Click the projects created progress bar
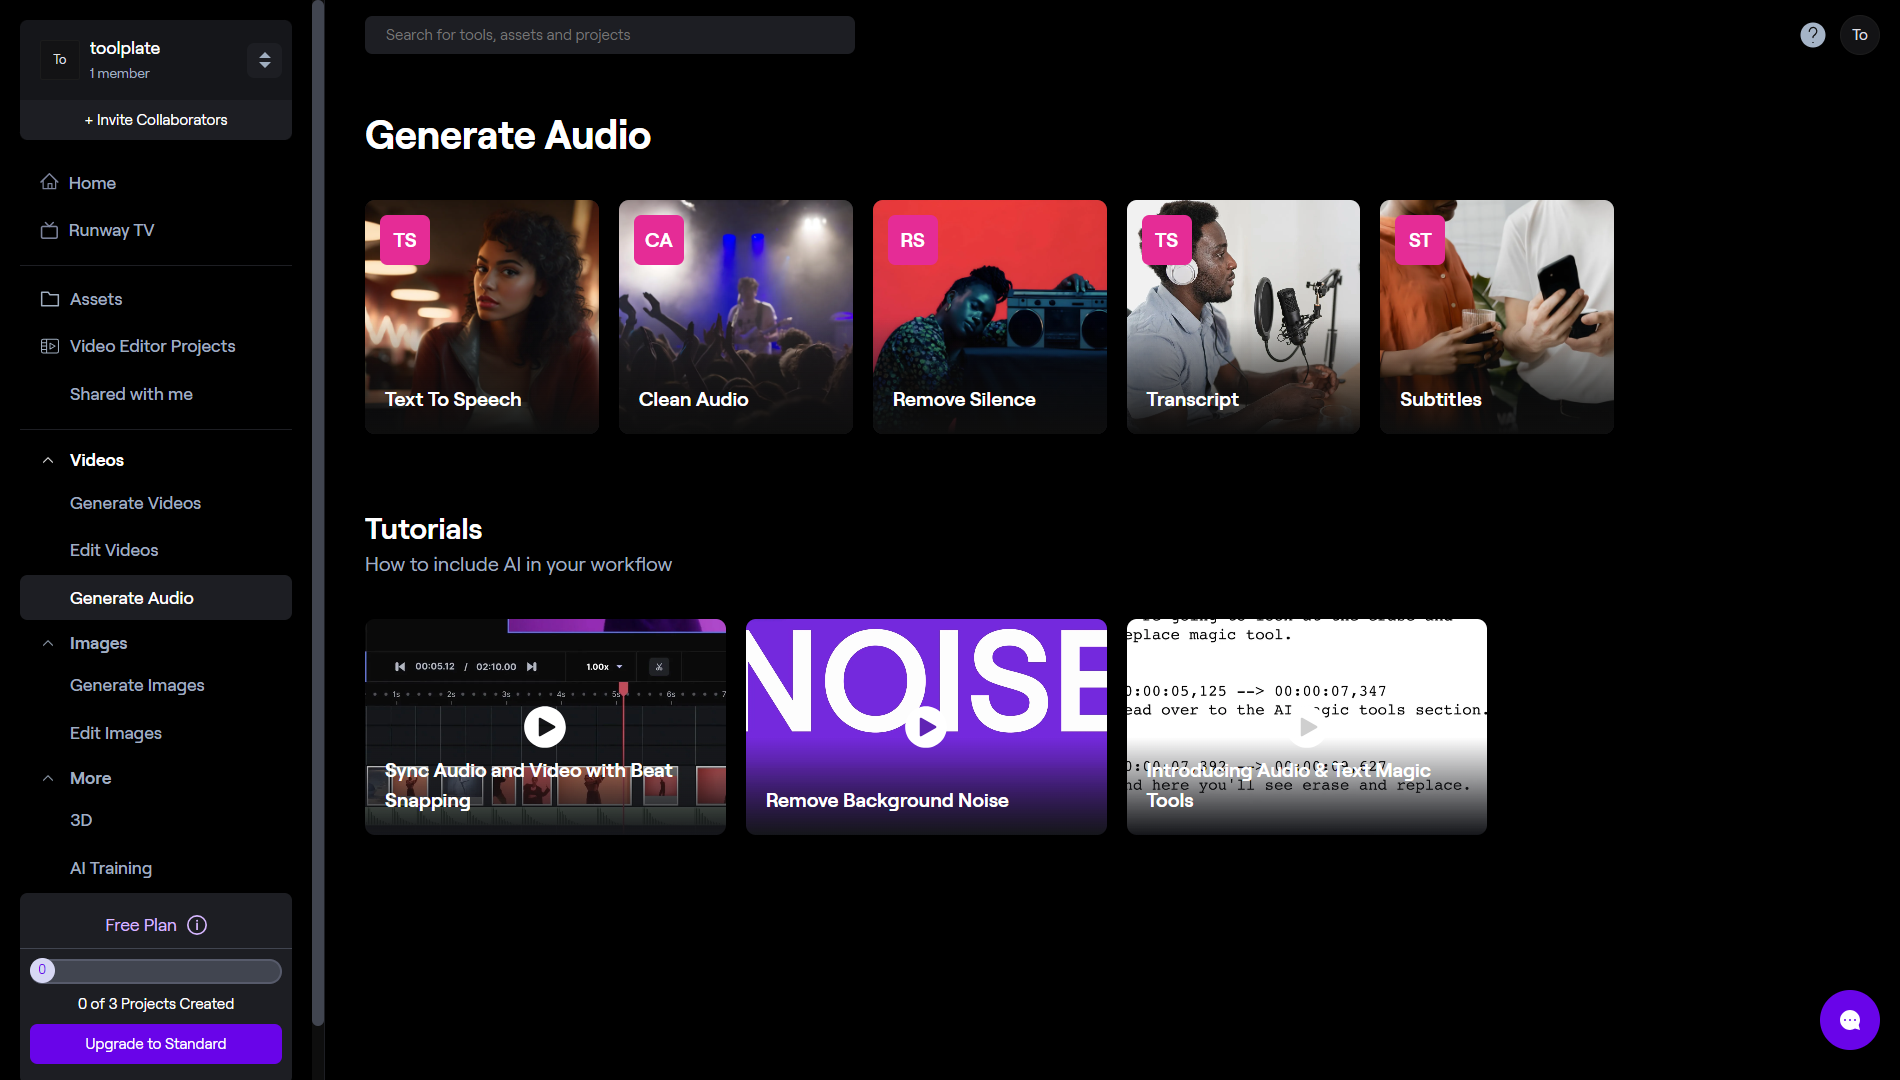Image resolution: width=1900 pixels, height=1080 pixels. point(156,971)
